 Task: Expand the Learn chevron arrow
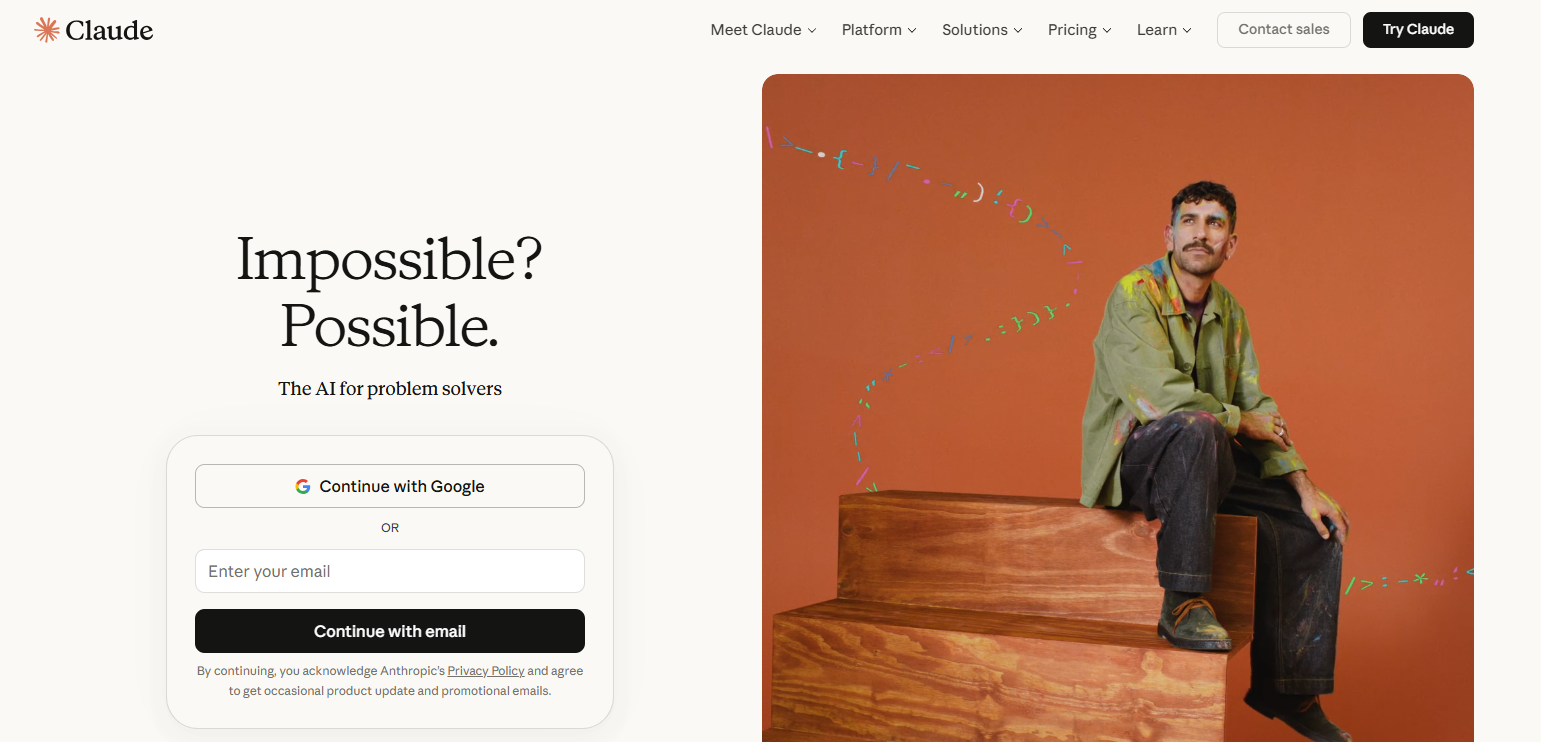tap(1187, 31)
